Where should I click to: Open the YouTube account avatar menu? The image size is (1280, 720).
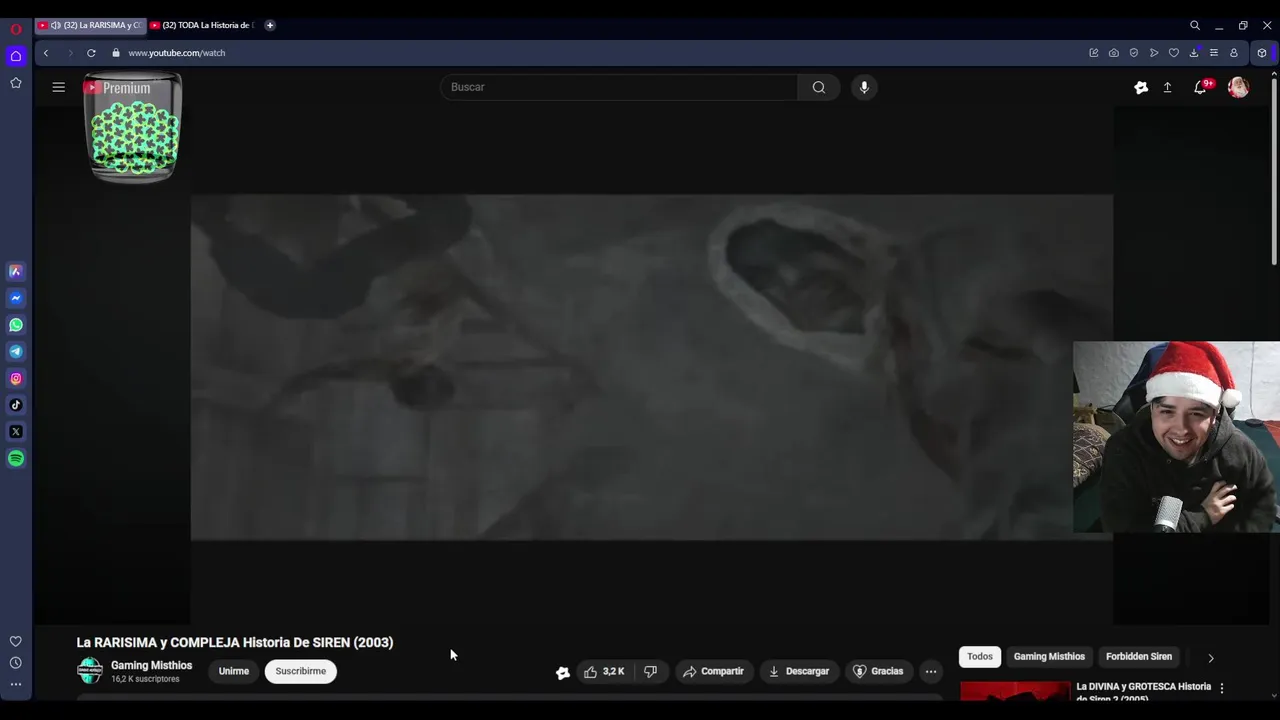point(1238,88)
